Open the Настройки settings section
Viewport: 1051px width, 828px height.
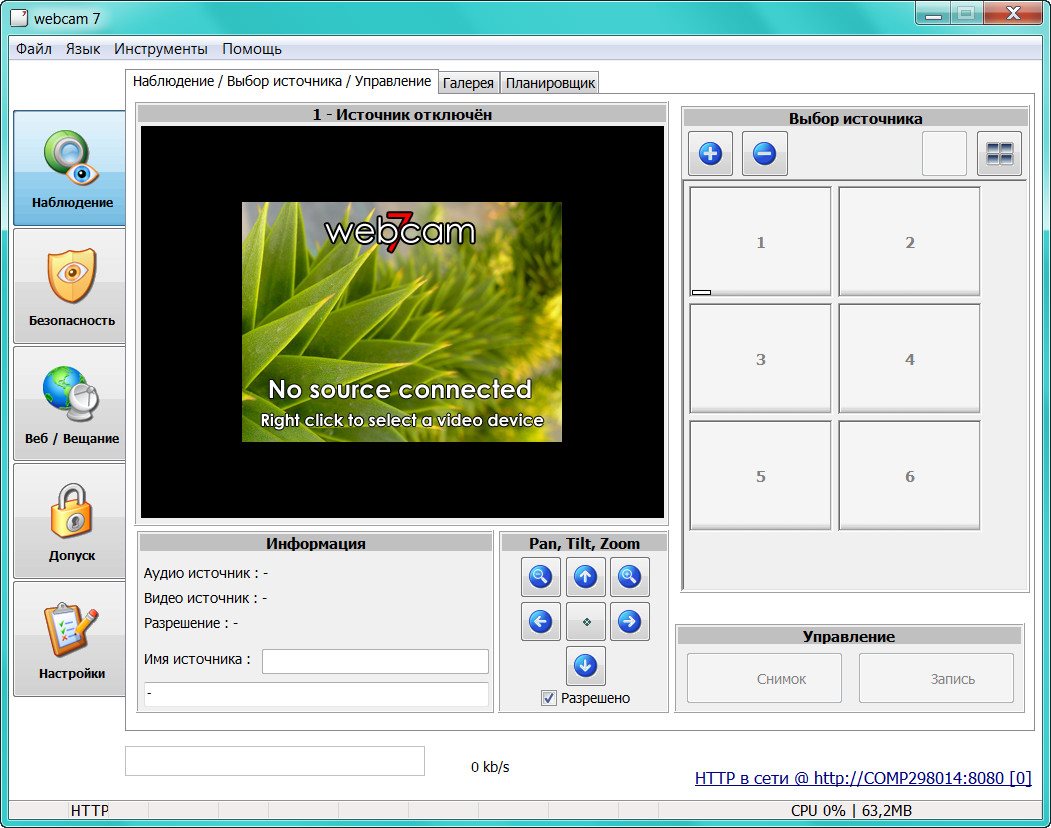pyautogui.click(x=69, y=638)
